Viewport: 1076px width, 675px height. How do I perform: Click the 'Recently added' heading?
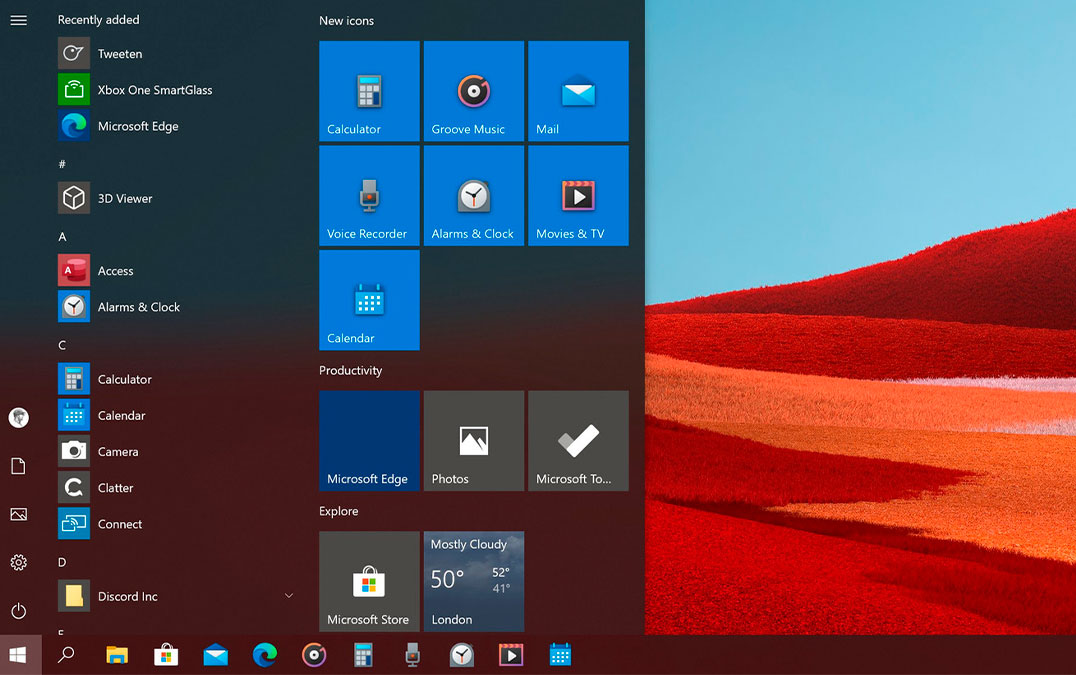(99, 20)
